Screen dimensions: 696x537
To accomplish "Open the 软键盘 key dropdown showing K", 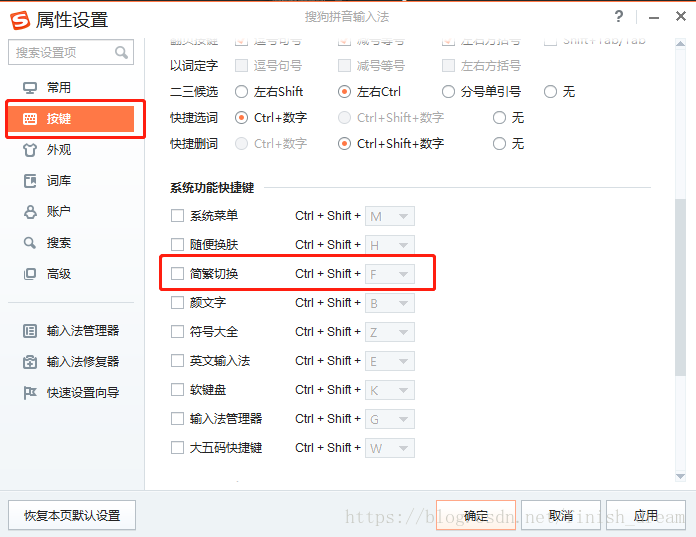I will point(390,390).
